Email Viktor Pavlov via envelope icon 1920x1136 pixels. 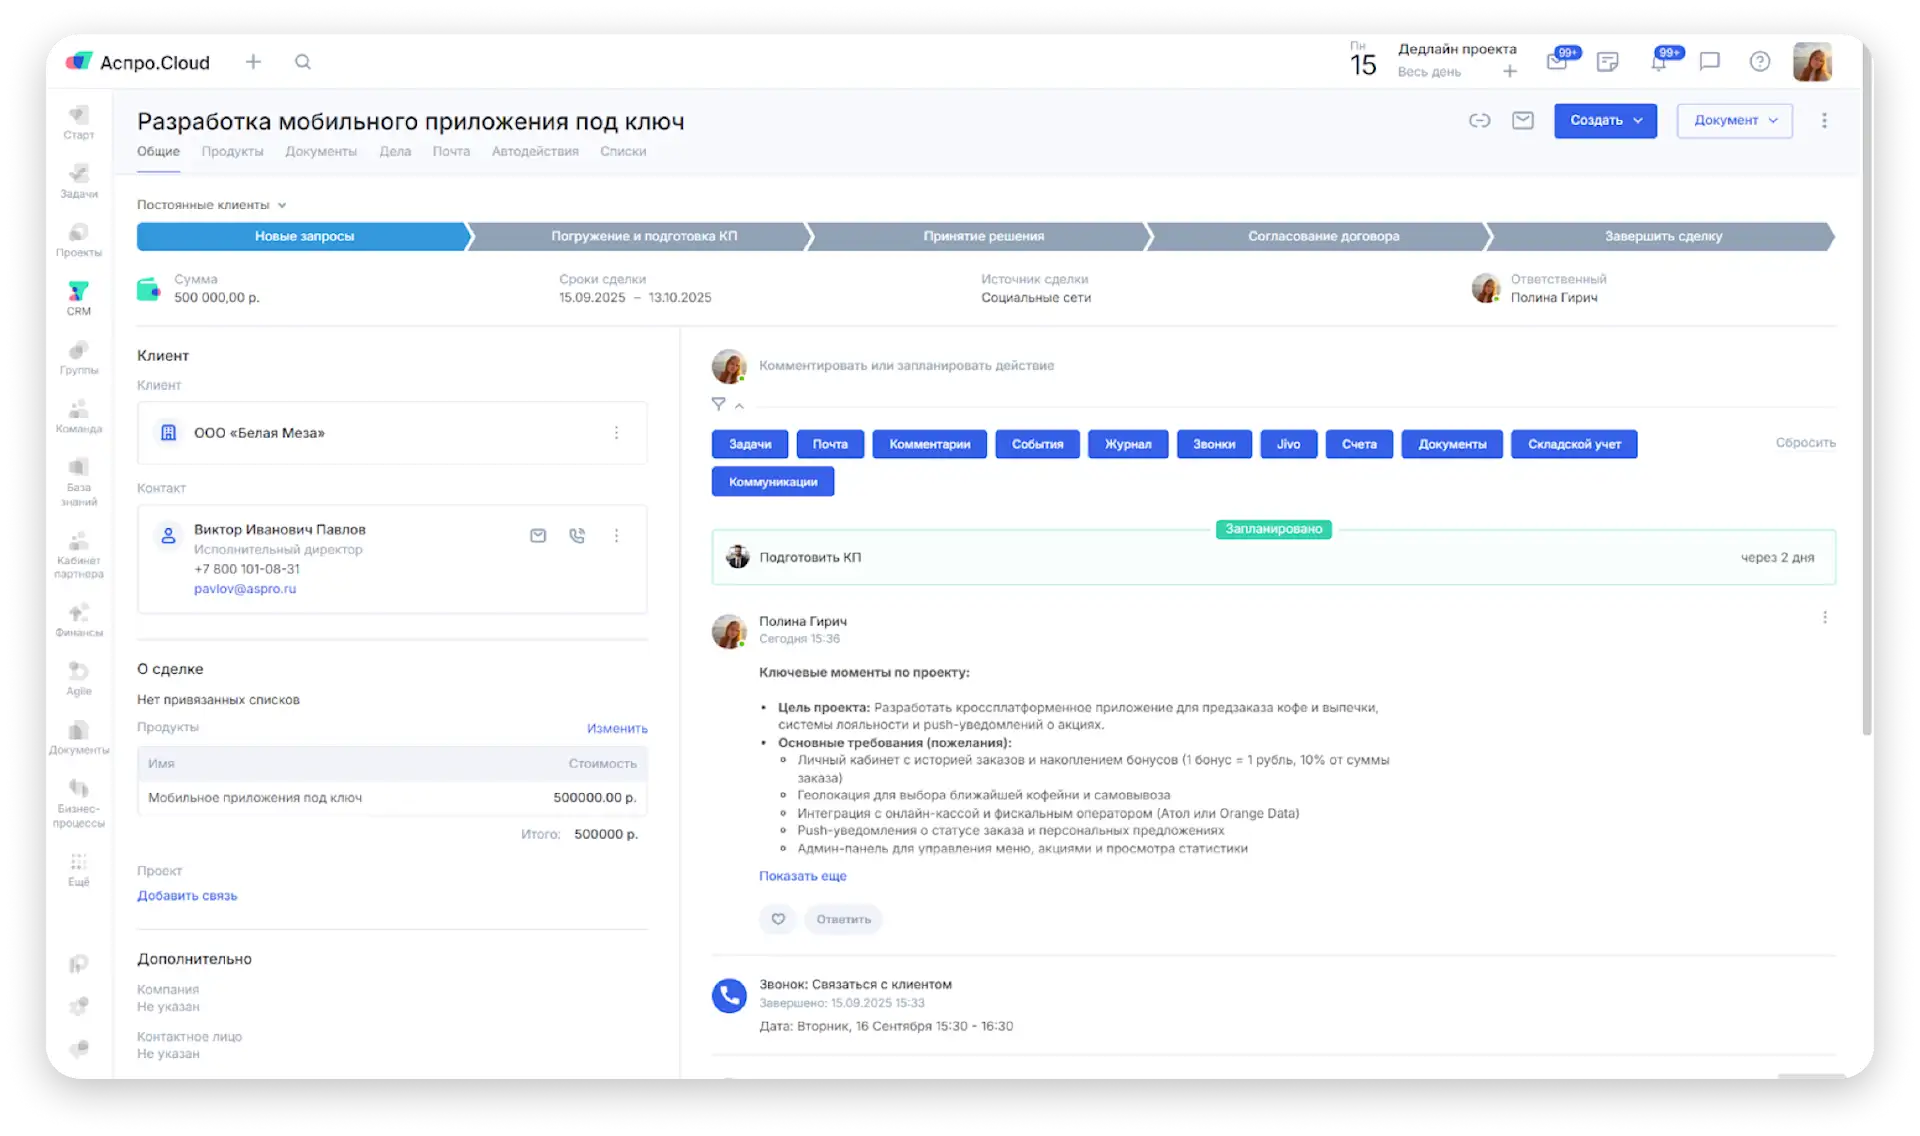tap(538, 535)
